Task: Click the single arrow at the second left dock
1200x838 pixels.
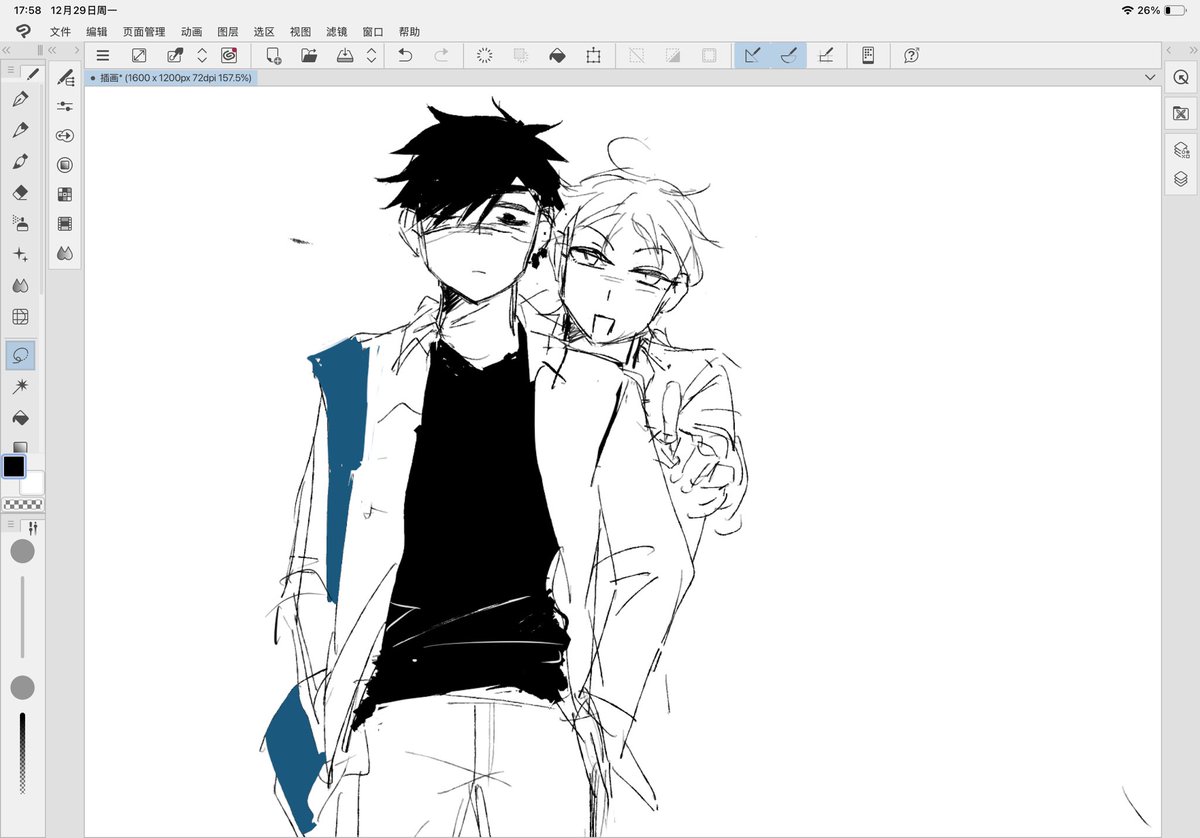Action: [x=76, y=49]
